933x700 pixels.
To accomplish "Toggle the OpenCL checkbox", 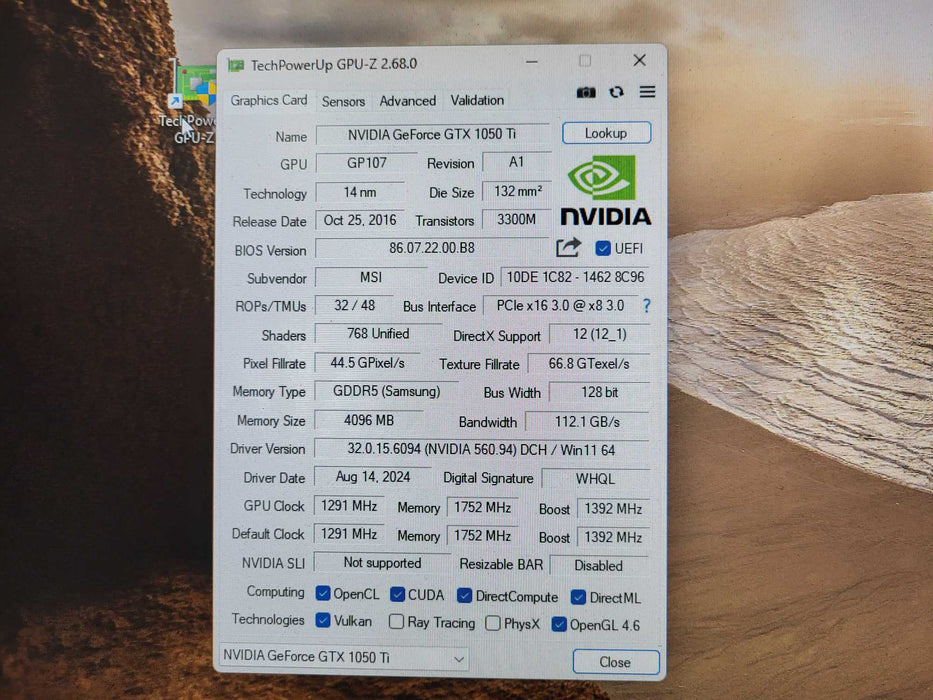I will pyautogui.click(x=323, y=593).
